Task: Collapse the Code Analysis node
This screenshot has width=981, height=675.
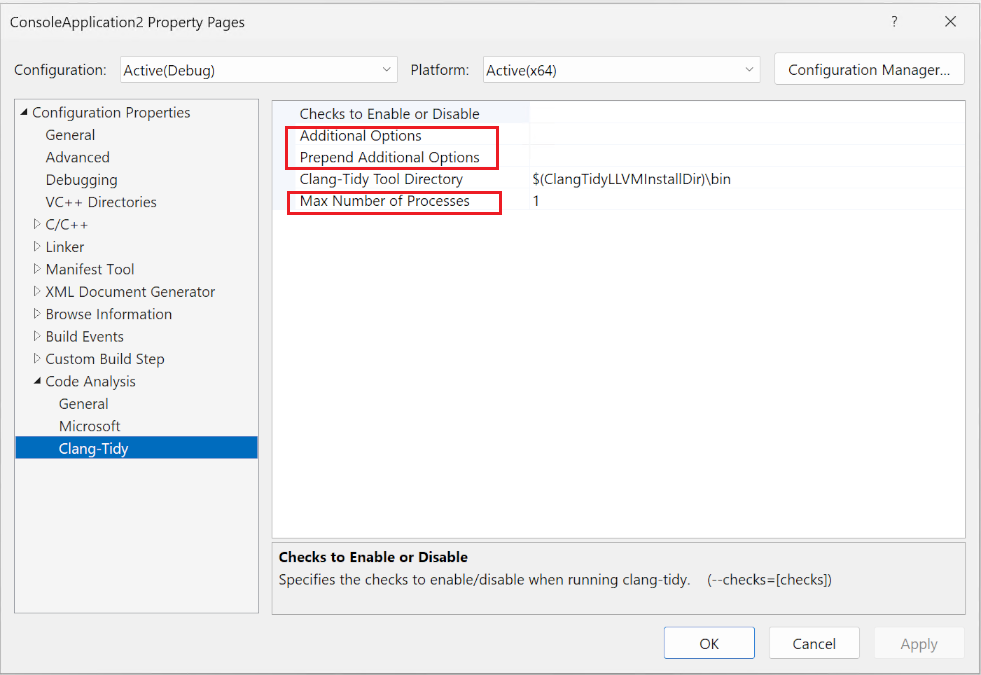Action: point(36,381)
